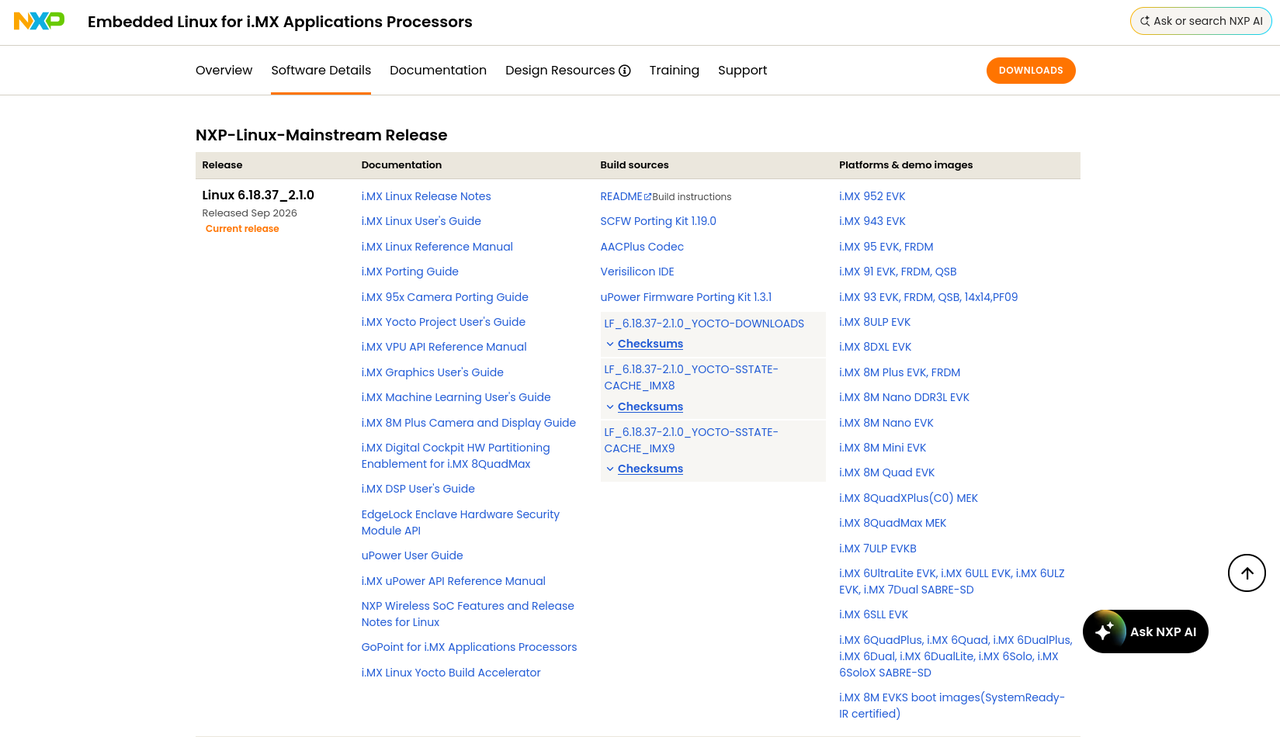Viewport: 1280px width, 737px height.
Task: Open the i.MX Linux User's Guide
Action: pyautogui.click(x=421, y=221)
